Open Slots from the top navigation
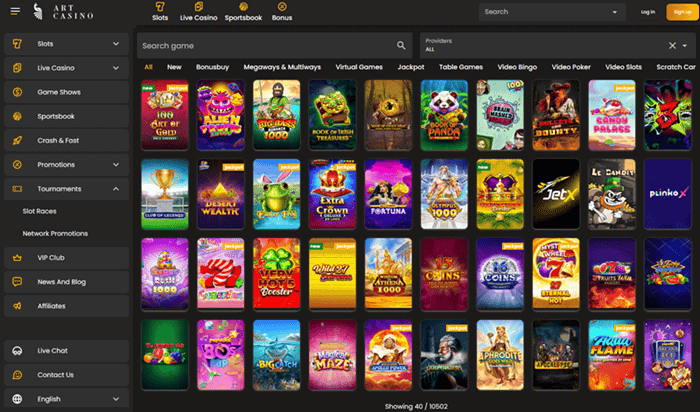The image size is (700, 412). click(160, 12)
